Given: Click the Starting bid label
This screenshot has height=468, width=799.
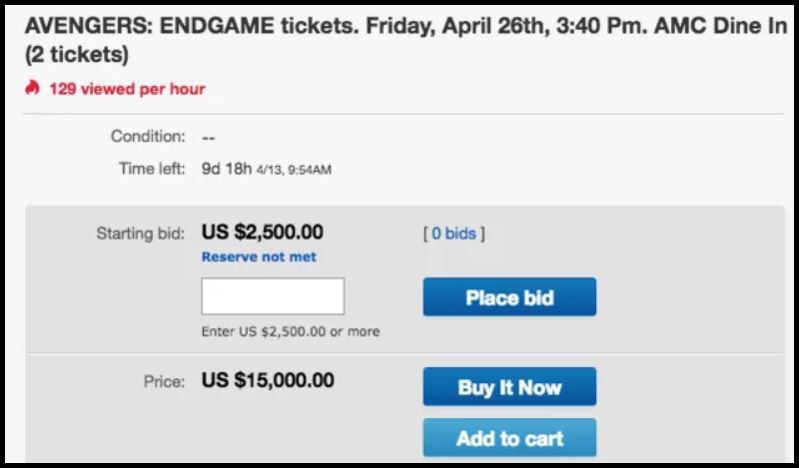Looking at the screenshot, I should 140,233.
